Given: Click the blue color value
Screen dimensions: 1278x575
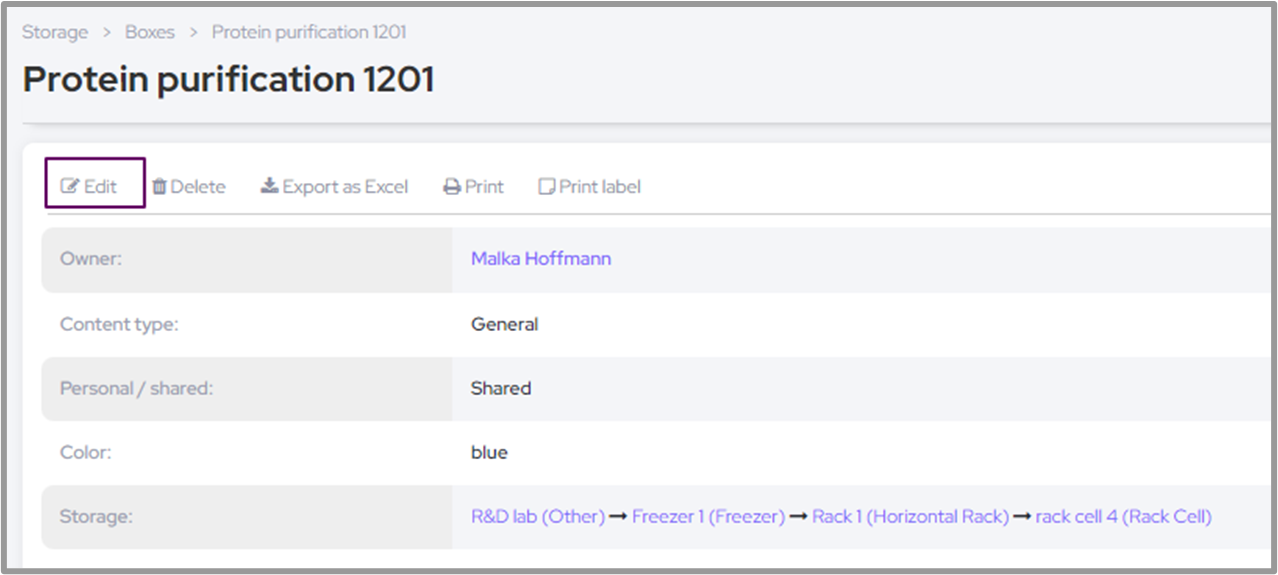Looking at the screenshot, I should [489, 452].
